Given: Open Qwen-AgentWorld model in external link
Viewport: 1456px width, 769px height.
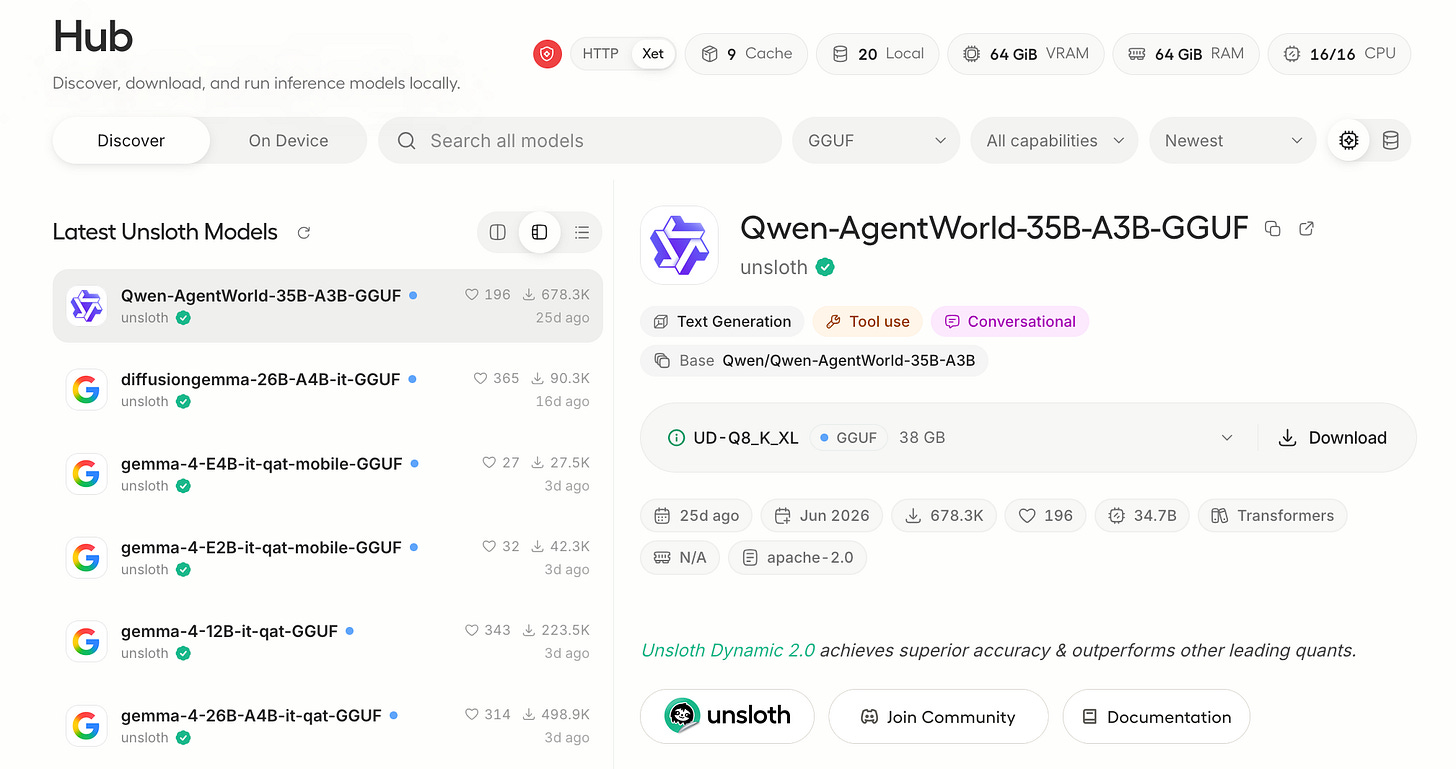Looking at the screenshot, I should click(1306, 229).
